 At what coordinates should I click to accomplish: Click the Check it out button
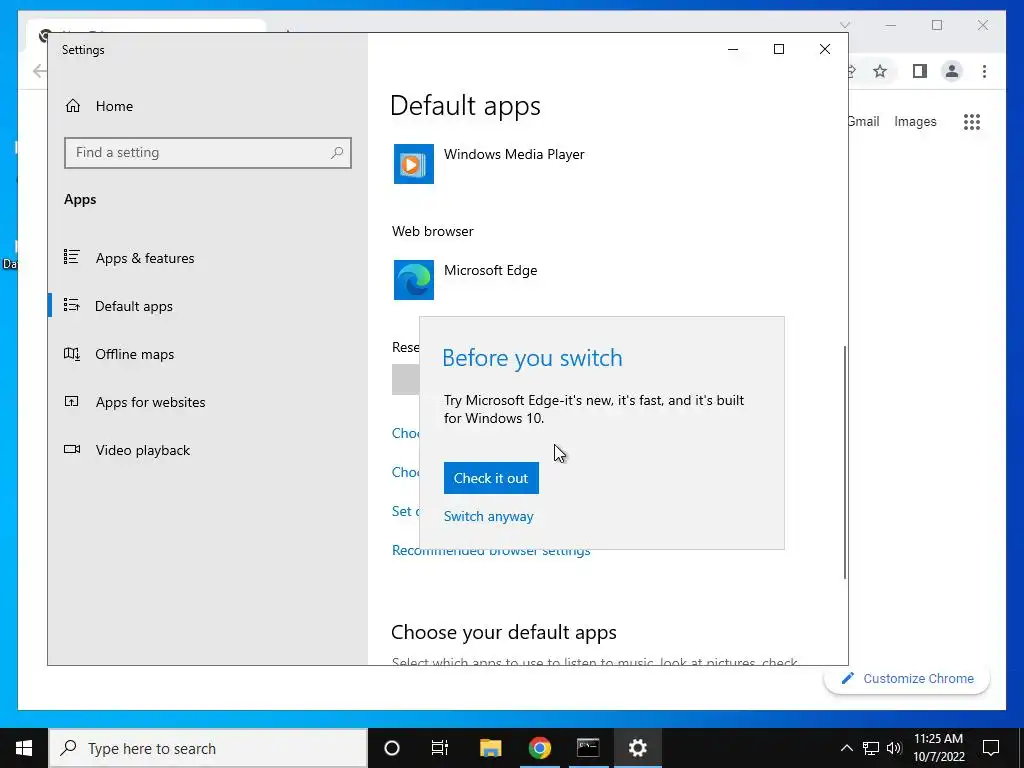491,478
